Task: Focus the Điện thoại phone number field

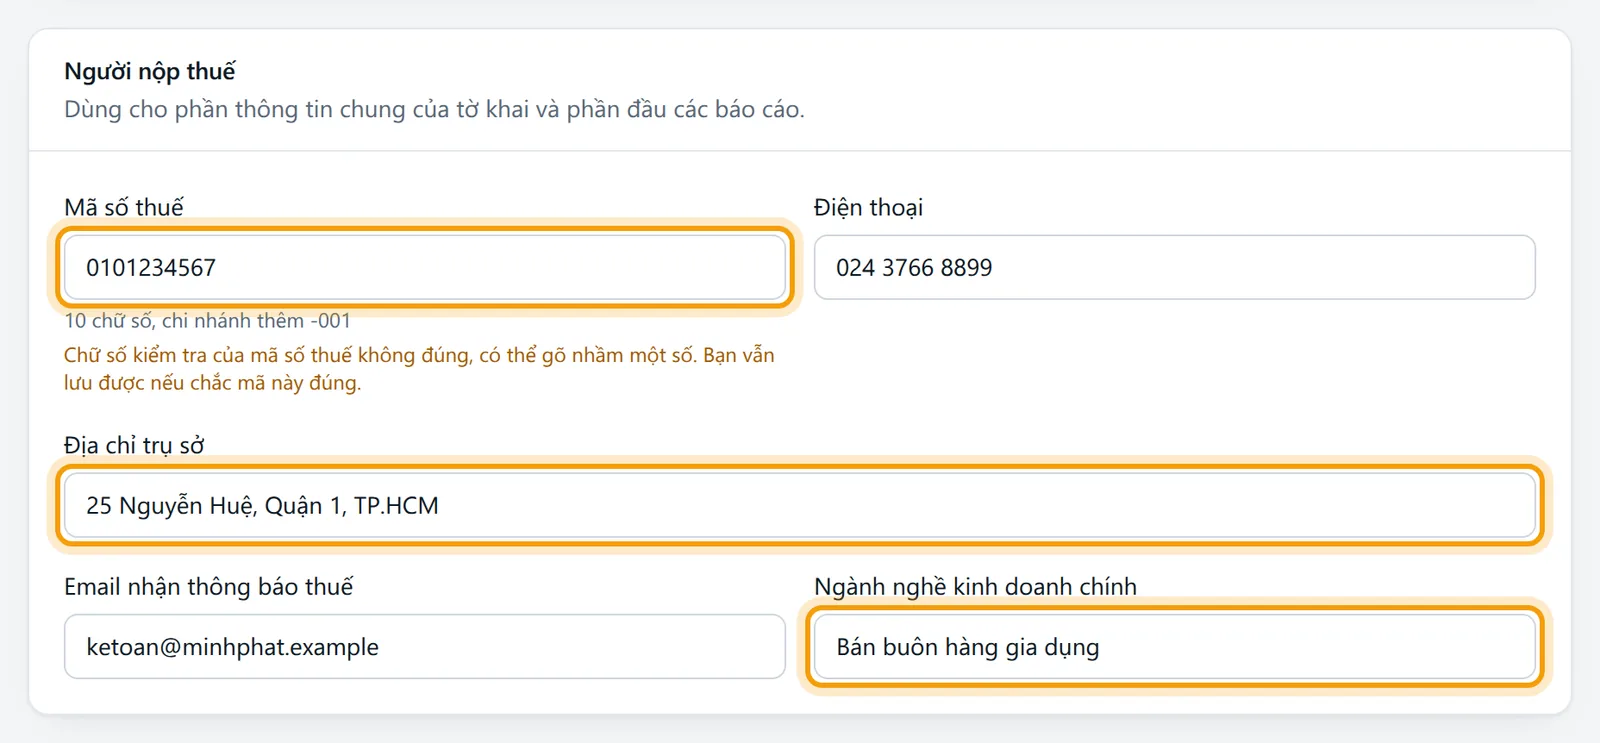Action: pyautogui.click(x=1174, y=267)
